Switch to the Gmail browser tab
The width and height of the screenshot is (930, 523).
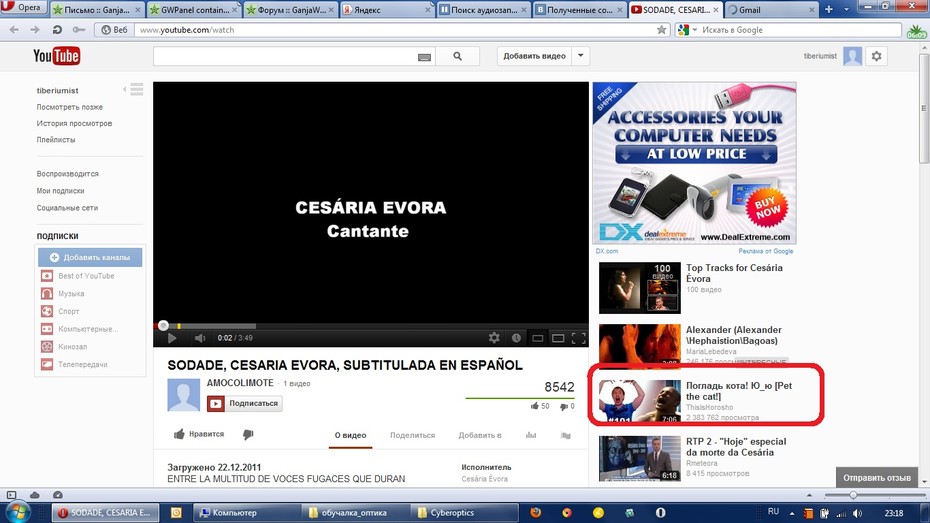[x=770, y=9]
